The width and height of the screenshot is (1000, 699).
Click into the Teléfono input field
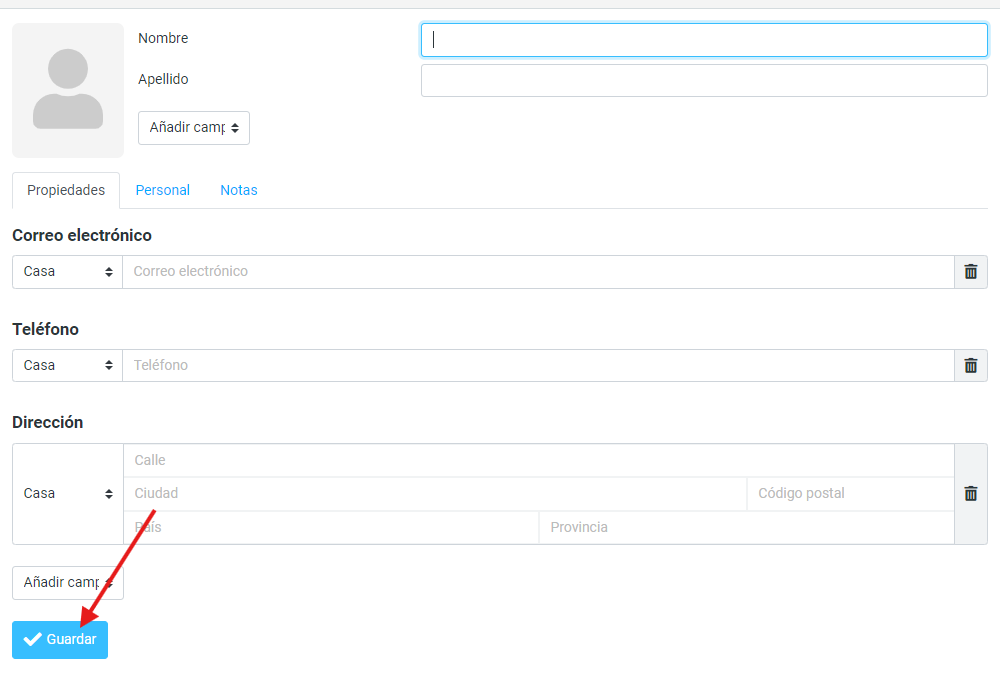click(538, 366)
